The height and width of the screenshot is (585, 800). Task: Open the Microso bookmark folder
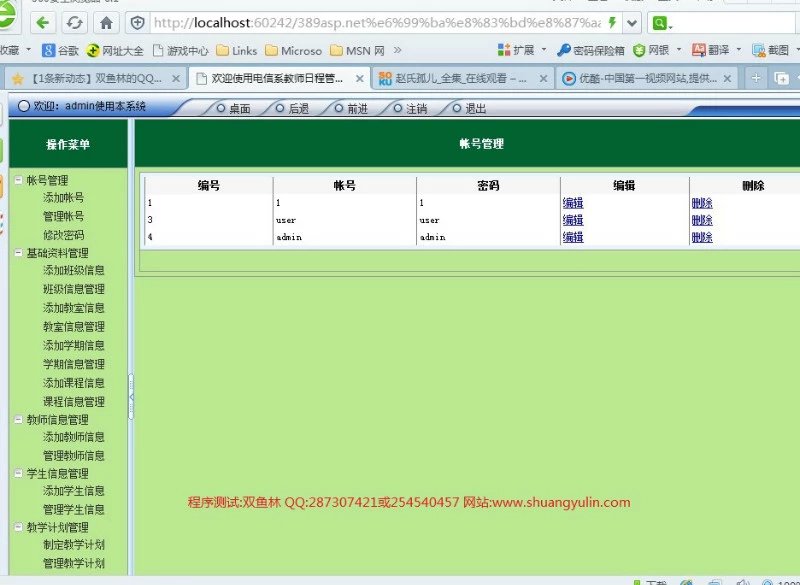(x=293, y=50)
